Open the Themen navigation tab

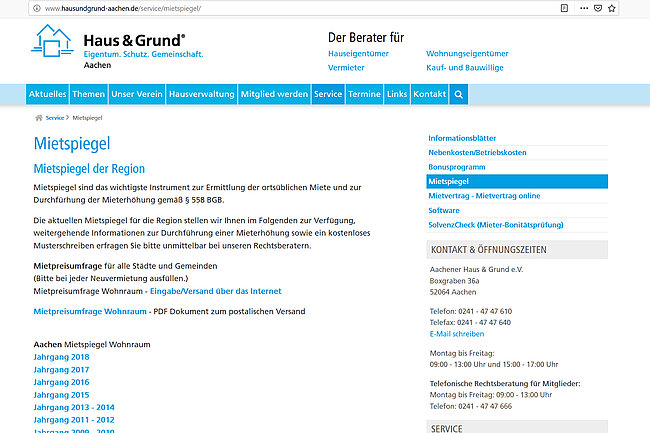(88, 94)
